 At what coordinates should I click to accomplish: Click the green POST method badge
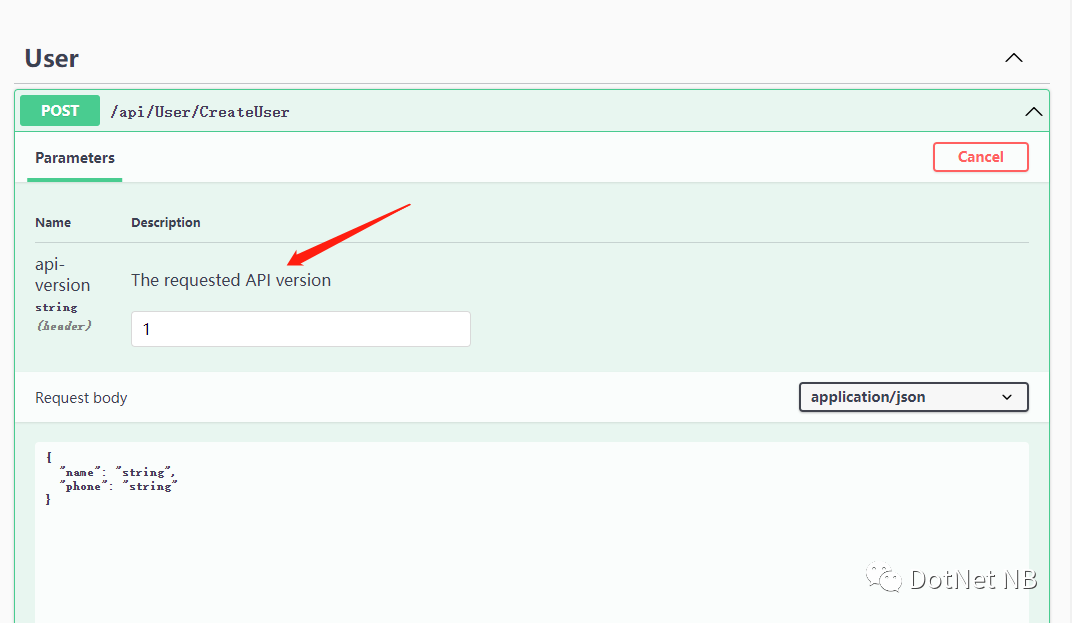tap(60, 111)
